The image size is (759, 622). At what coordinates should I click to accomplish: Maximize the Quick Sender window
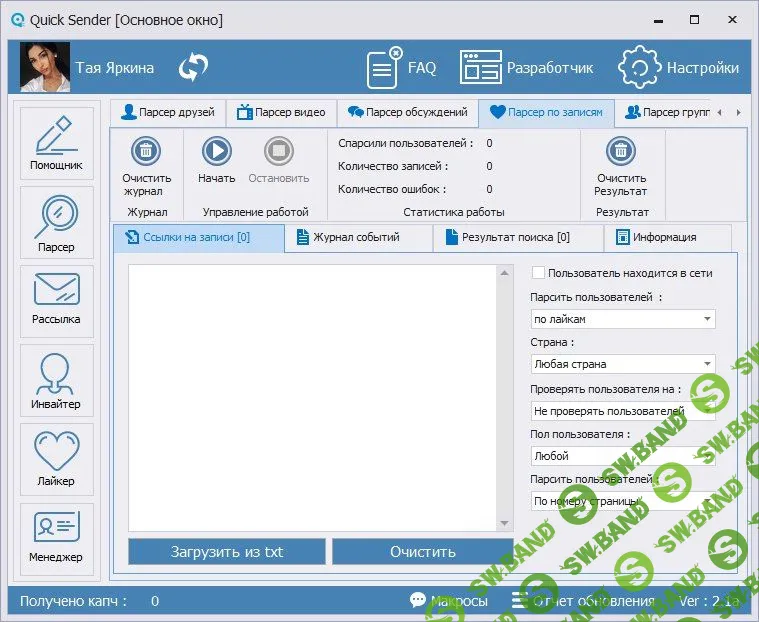tap(694, 20)
